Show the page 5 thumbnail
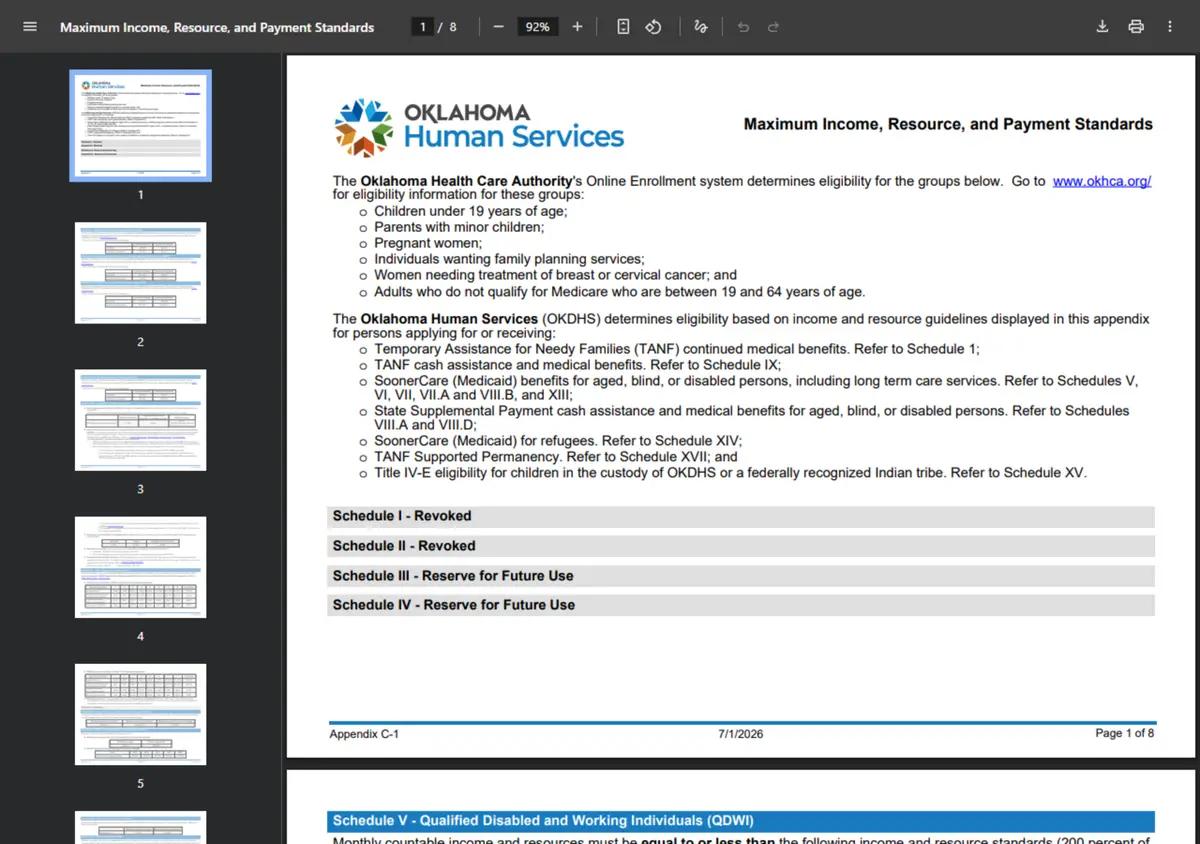The image size is (1200, 844). point(140,714)
